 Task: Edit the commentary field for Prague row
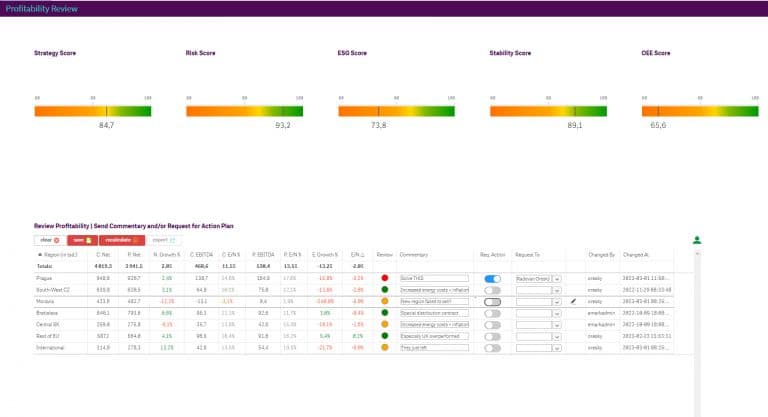tap(433, 278)
